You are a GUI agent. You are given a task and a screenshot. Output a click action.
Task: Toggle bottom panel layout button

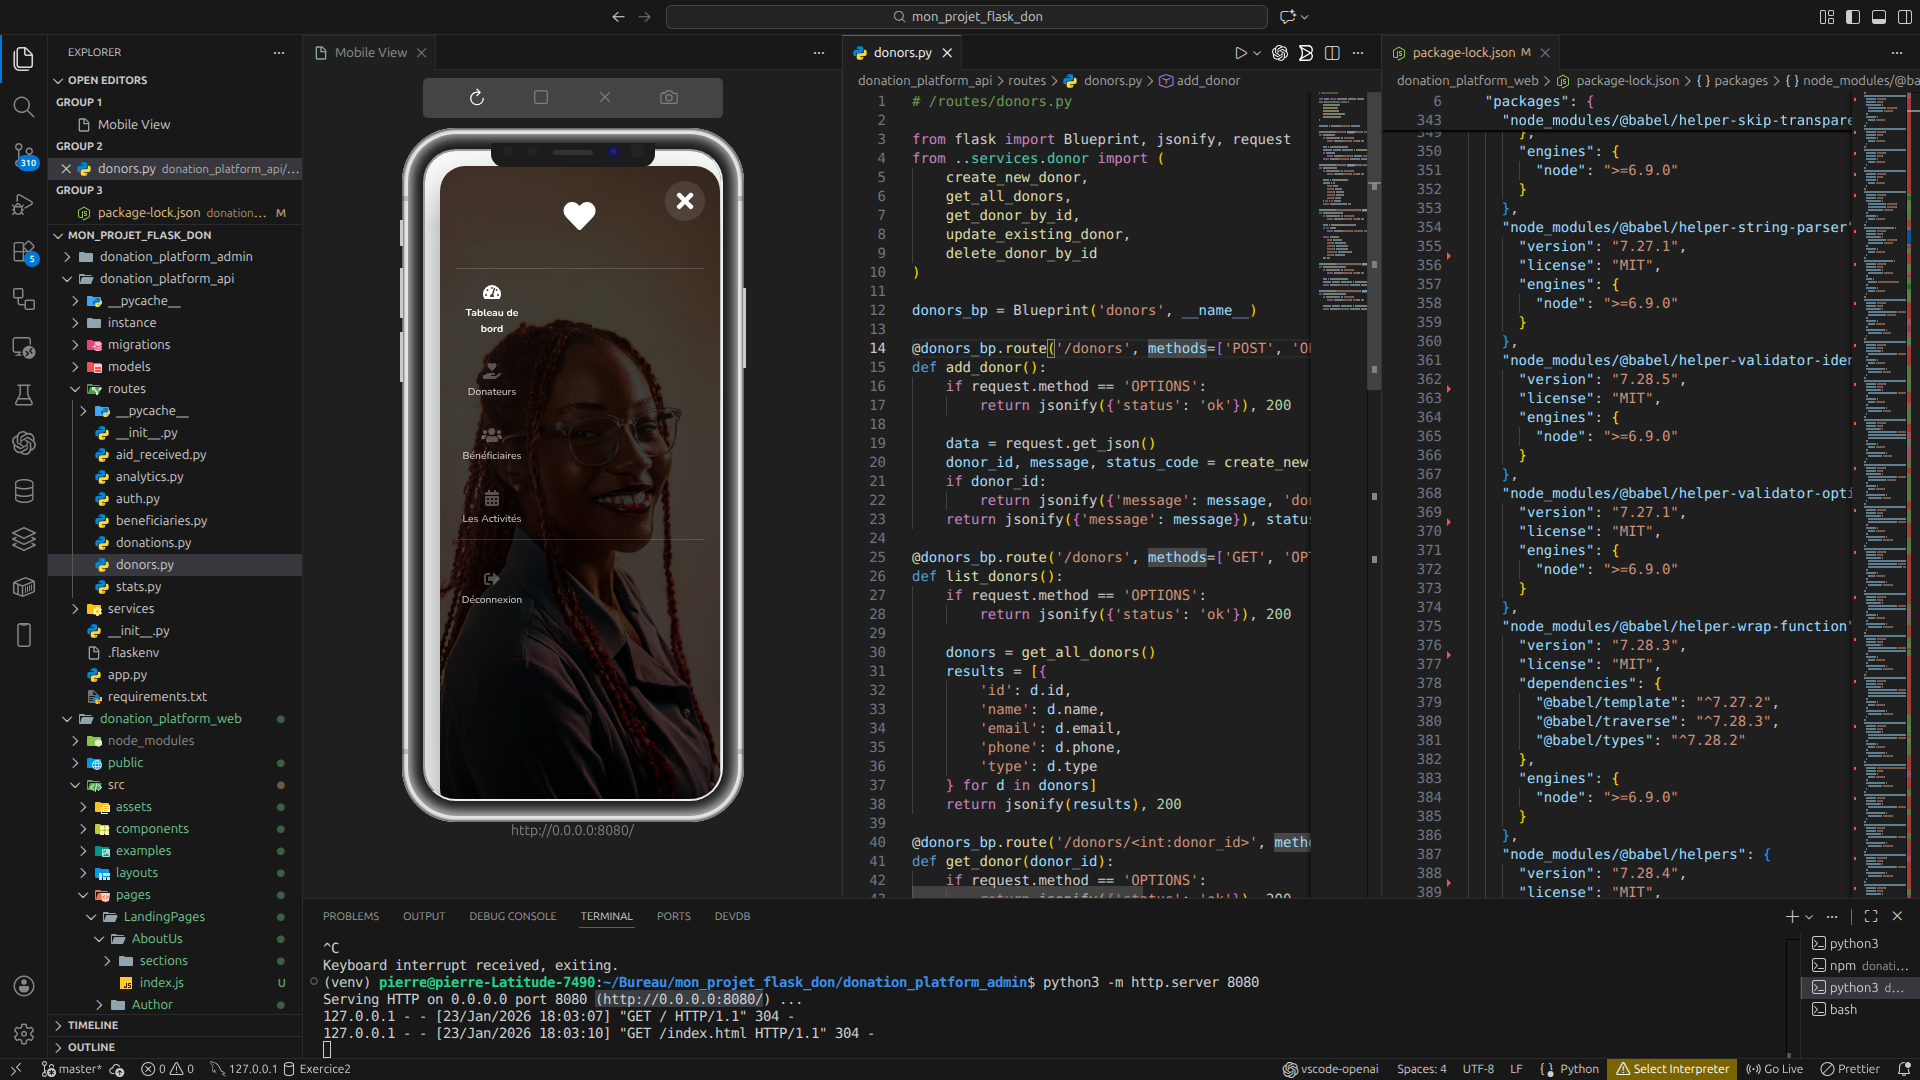coord(1879,17)
